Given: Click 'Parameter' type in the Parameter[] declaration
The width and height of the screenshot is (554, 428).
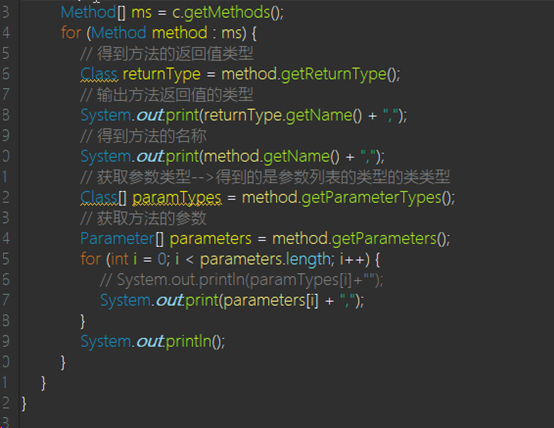Looking at the screenshot, I should pos(118,239).
